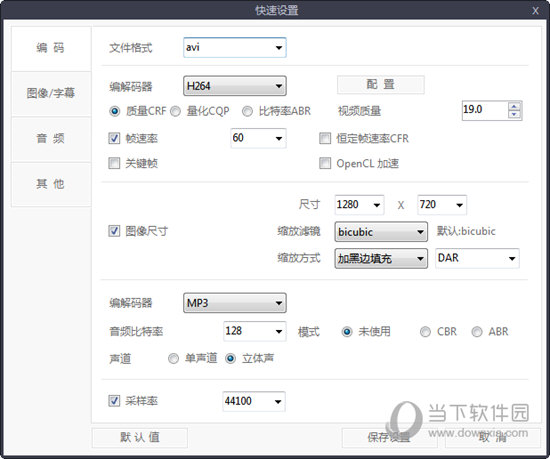This screenshot has width=550, height=459.
Task: Enable OpenCL 加速 checkbox
Action: tap(325, 163)
